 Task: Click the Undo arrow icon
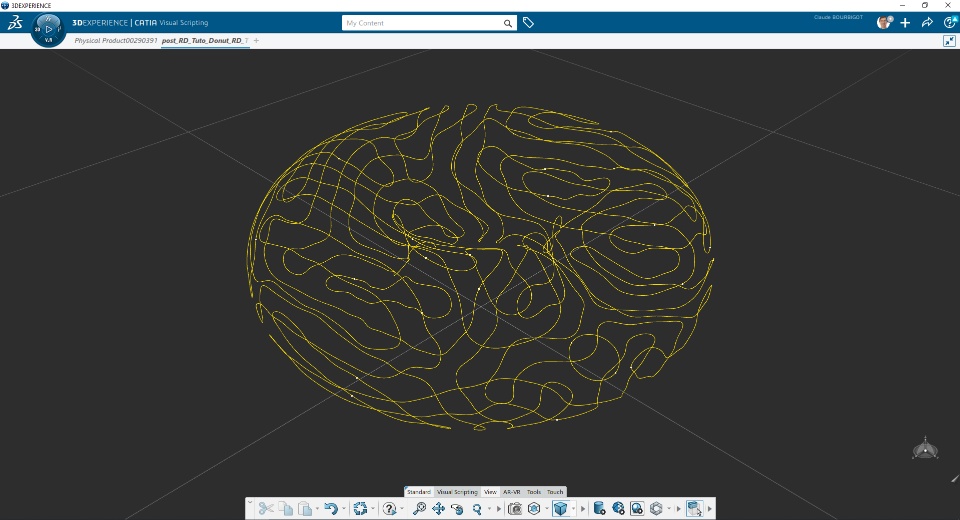331,508
